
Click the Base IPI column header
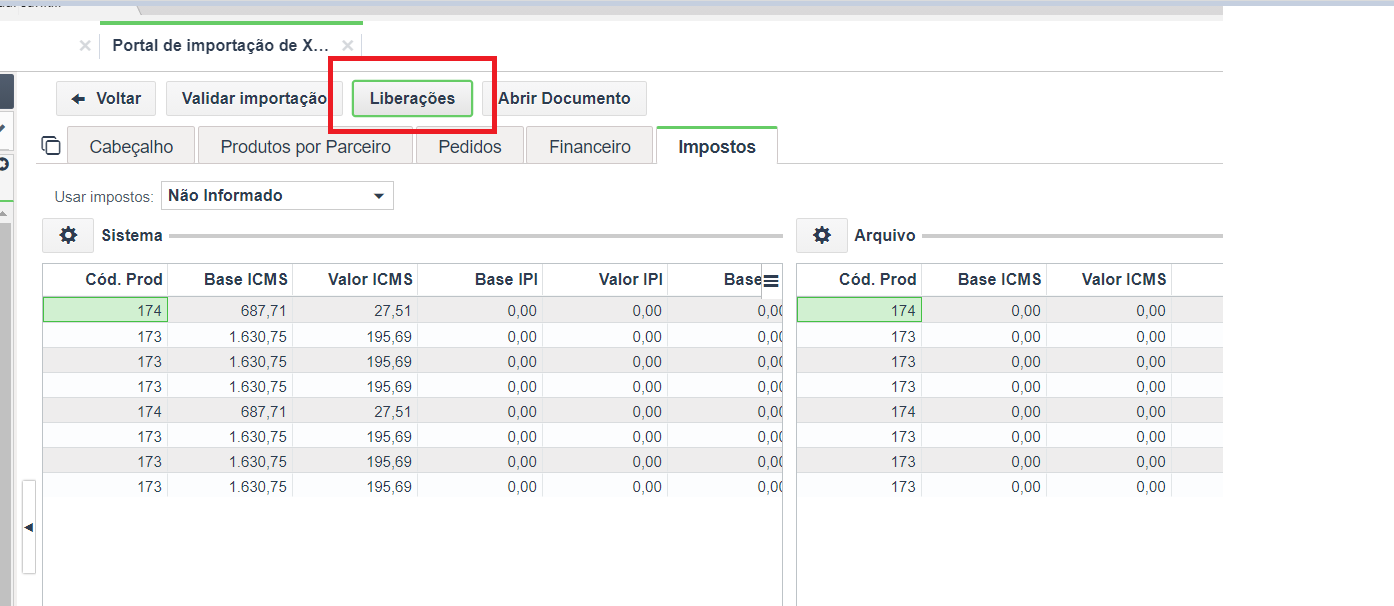tap(480, 280)
